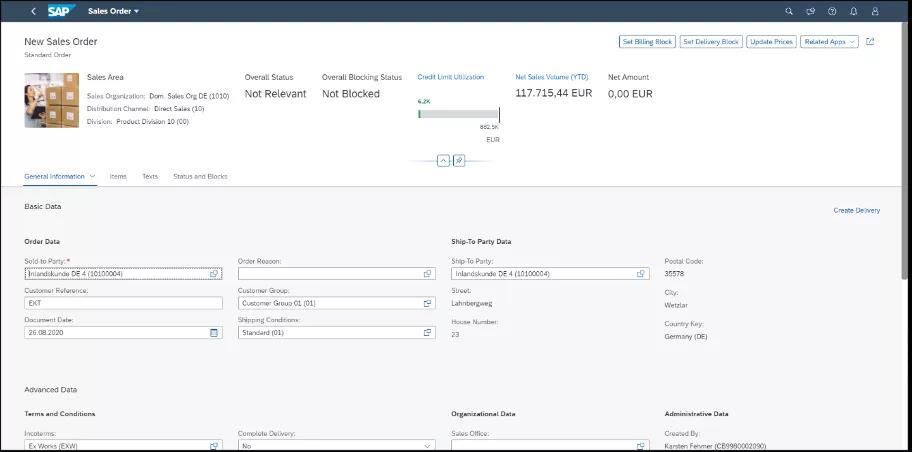
Task: Click the city value Wetzlar
Action: [676, 305]
